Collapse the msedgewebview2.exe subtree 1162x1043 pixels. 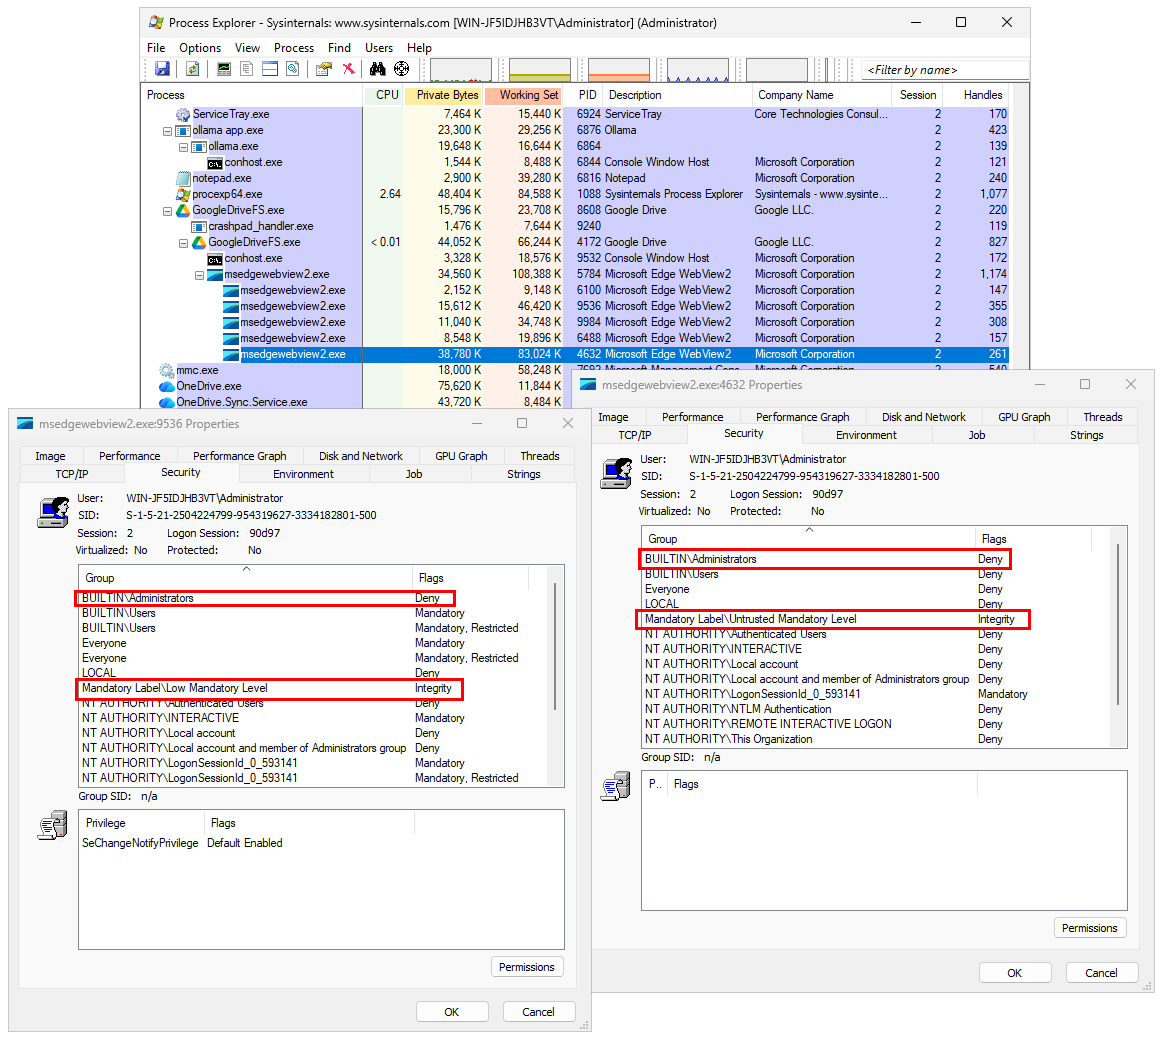(x=199, y=273)
